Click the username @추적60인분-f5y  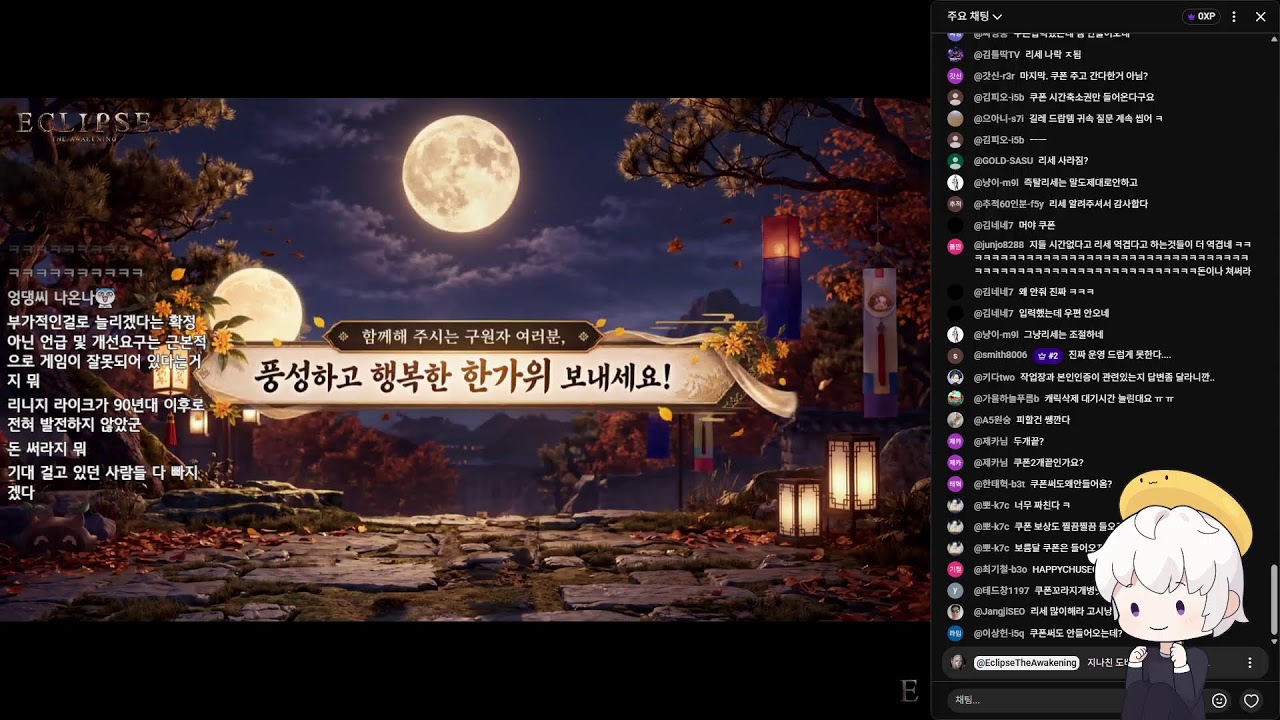1008,204
